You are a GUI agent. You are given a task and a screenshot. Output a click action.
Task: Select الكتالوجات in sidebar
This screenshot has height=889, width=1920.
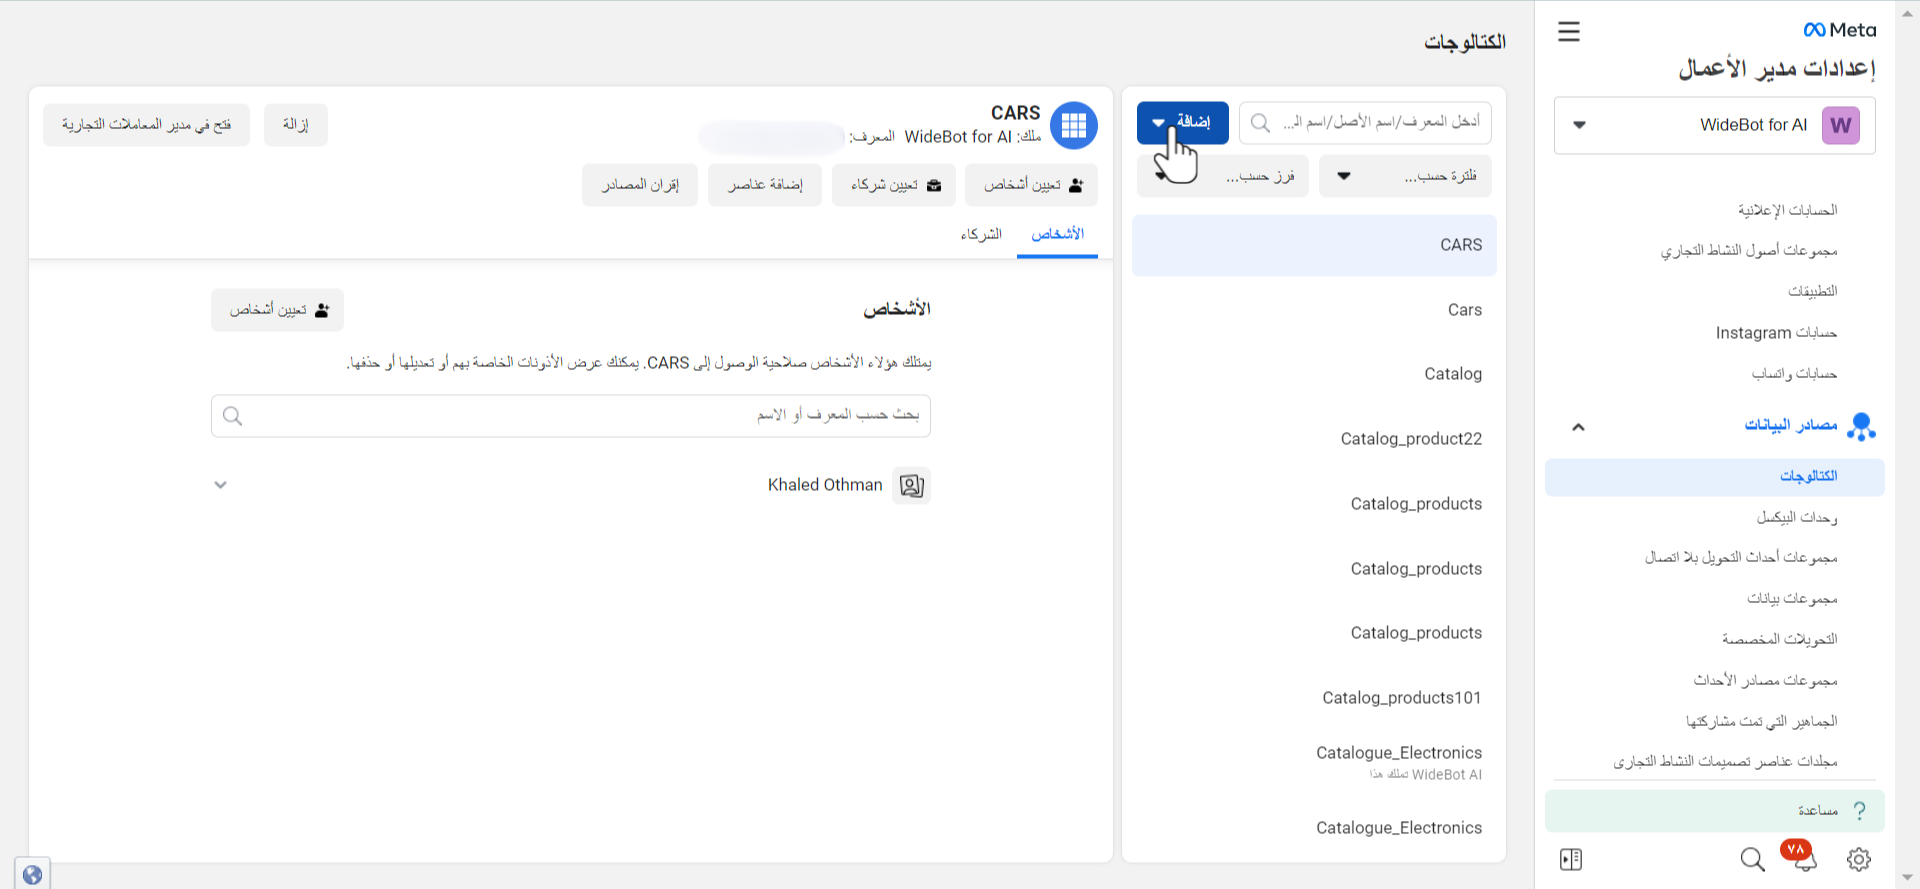click(1715, 477)
